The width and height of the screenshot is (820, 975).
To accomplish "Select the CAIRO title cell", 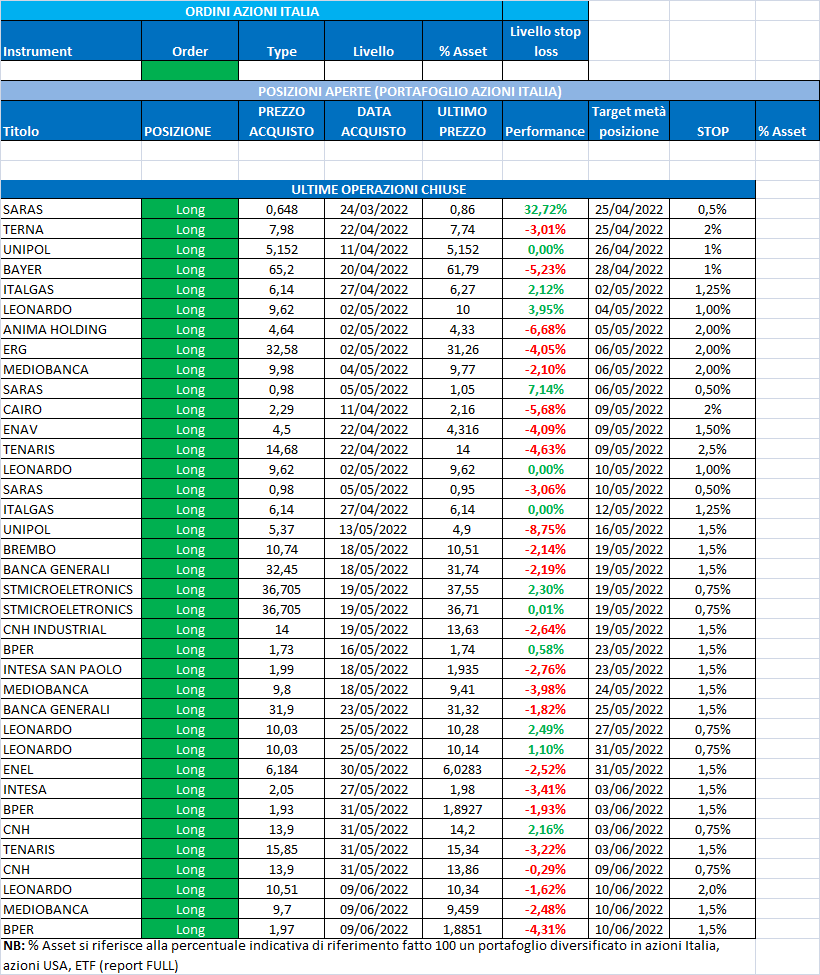I will pyautogui.click(x=71, y=409).
